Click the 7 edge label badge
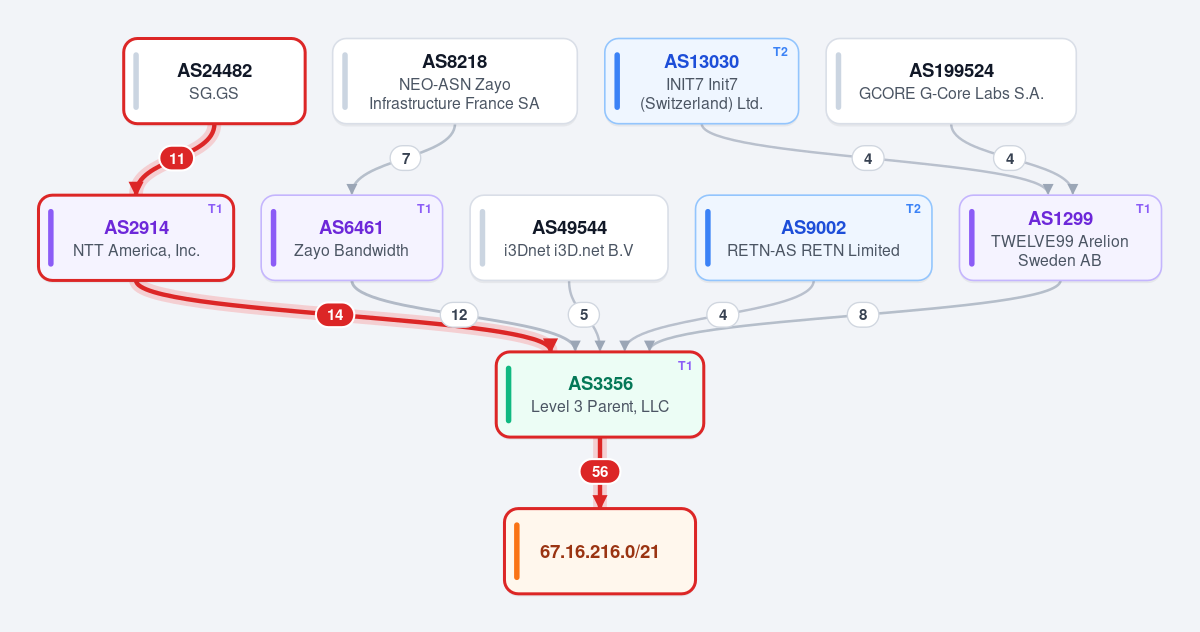1200x632 pixels. pyautogui.click(x=405, y=158)
